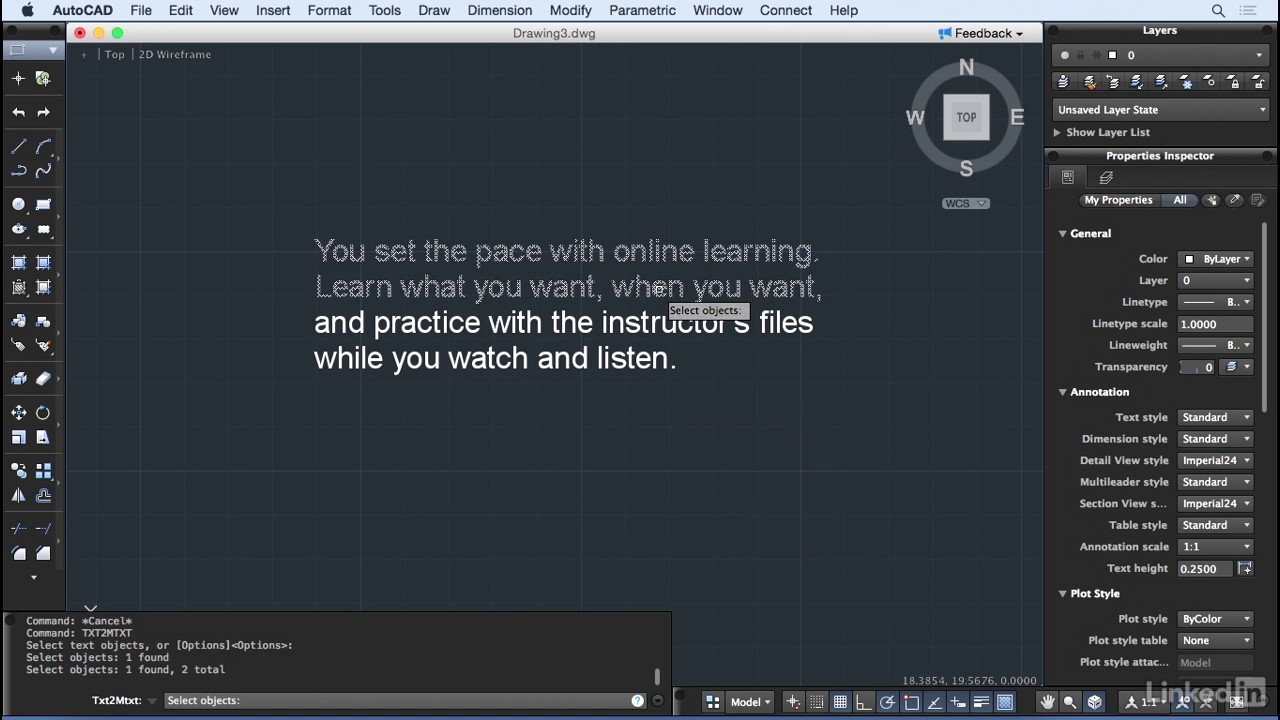Click the TOP face of ViewCube
The height and width of the screenshot is (720, 1280).
click(x=966, y=117)
